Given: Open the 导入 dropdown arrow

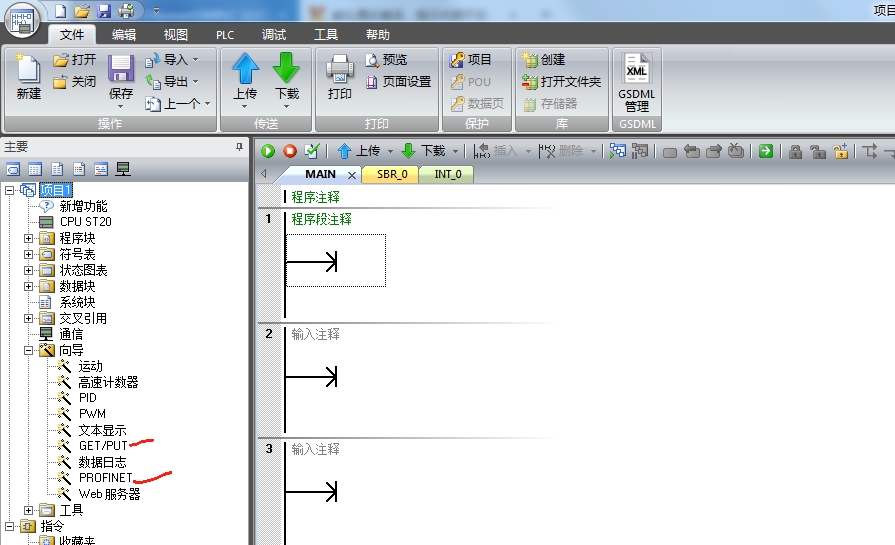Looking at the screenshot, I should tap(196, 60).
